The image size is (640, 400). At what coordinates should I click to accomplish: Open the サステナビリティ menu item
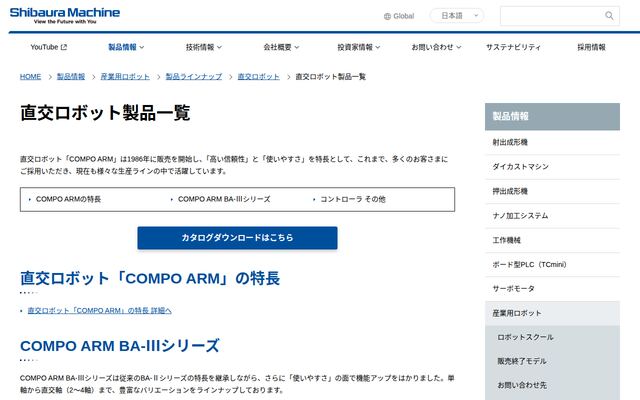pos(513,47)
